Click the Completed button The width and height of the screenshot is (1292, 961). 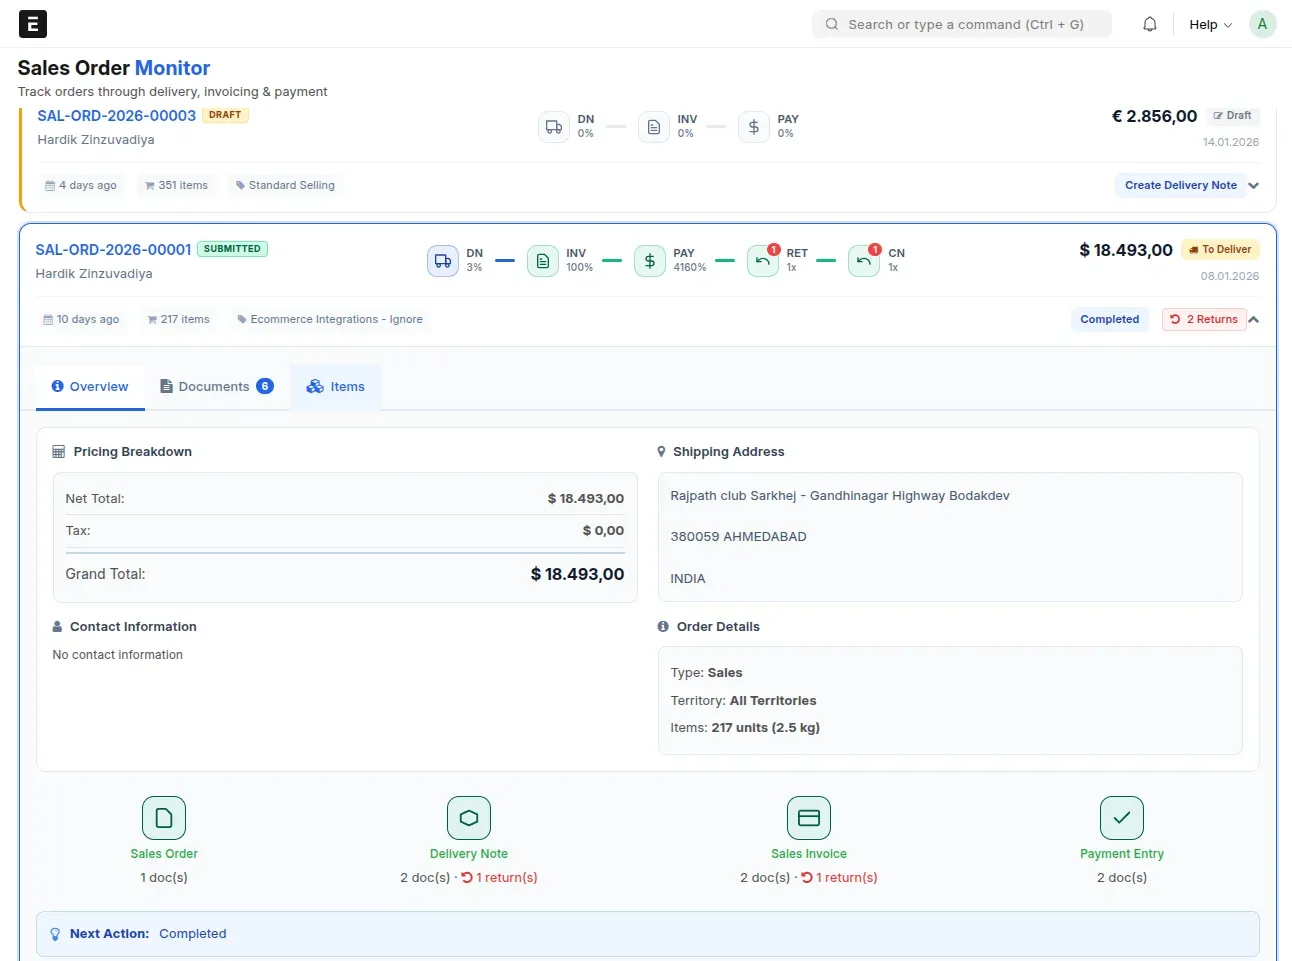(x=1109, y=319)
